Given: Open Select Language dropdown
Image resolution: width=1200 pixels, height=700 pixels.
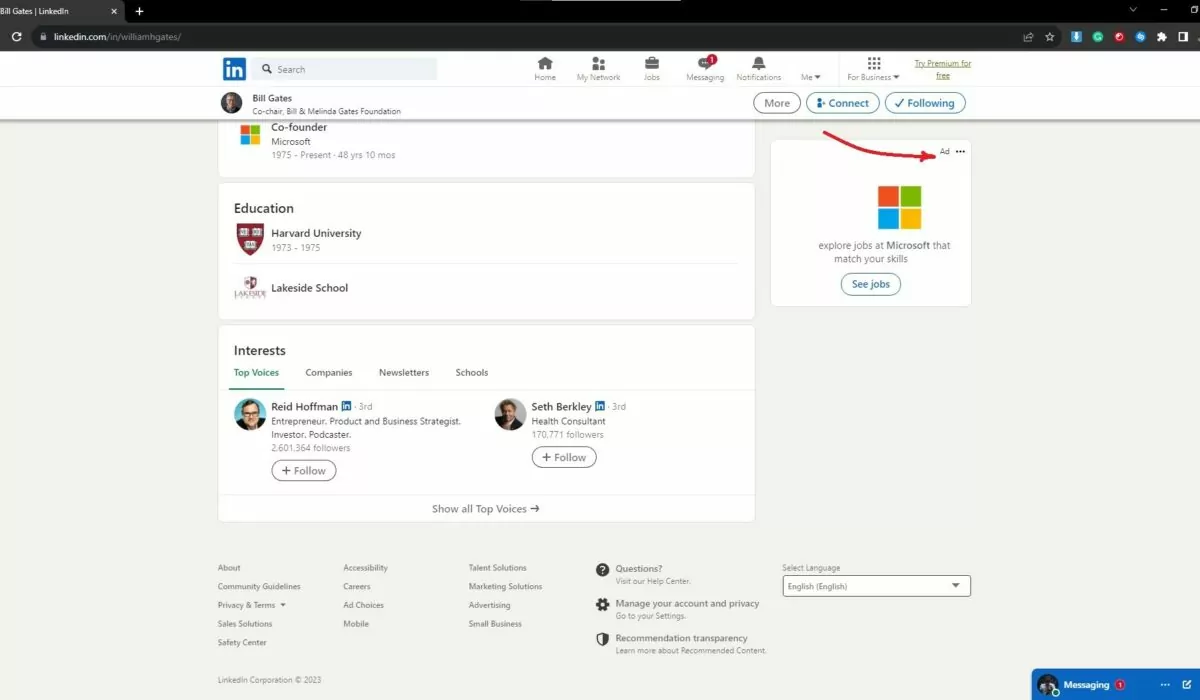Looking at the screenshot, I should (x=876, y=586).
